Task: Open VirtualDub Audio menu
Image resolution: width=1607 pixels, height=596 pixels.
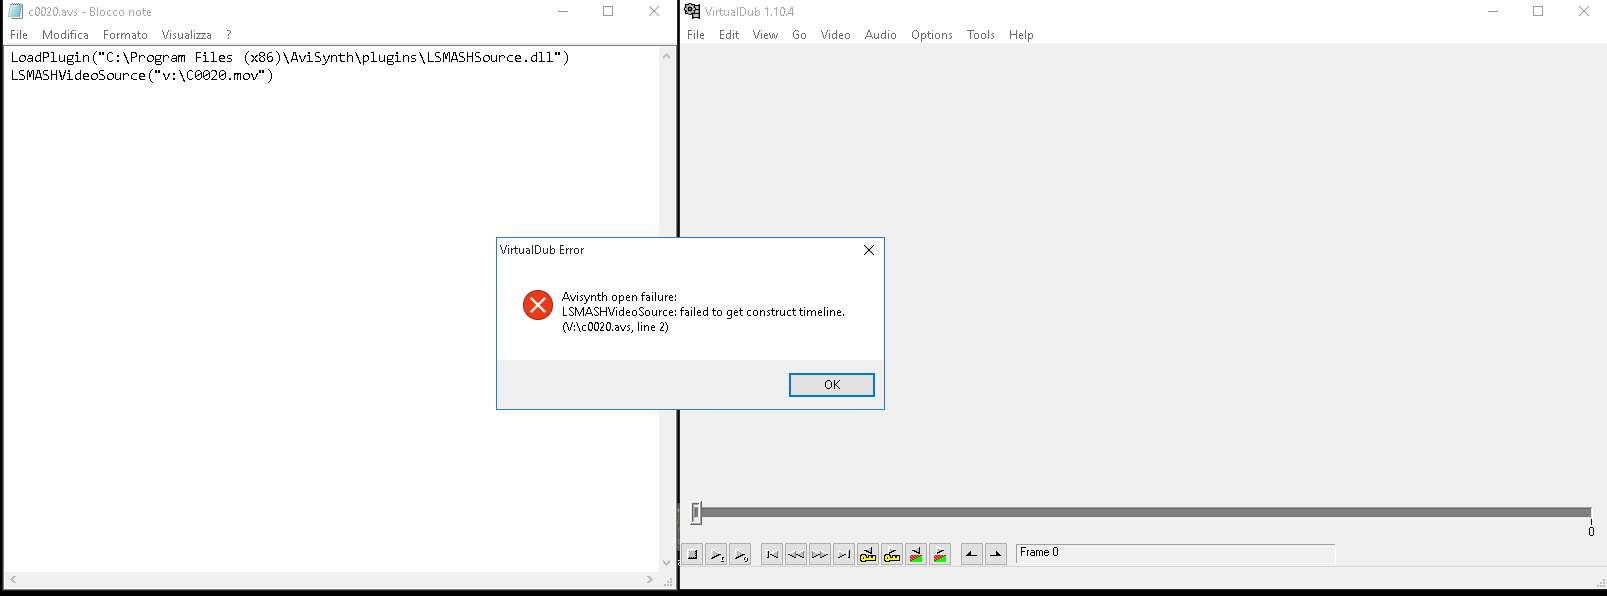Action: click(880, 35)
